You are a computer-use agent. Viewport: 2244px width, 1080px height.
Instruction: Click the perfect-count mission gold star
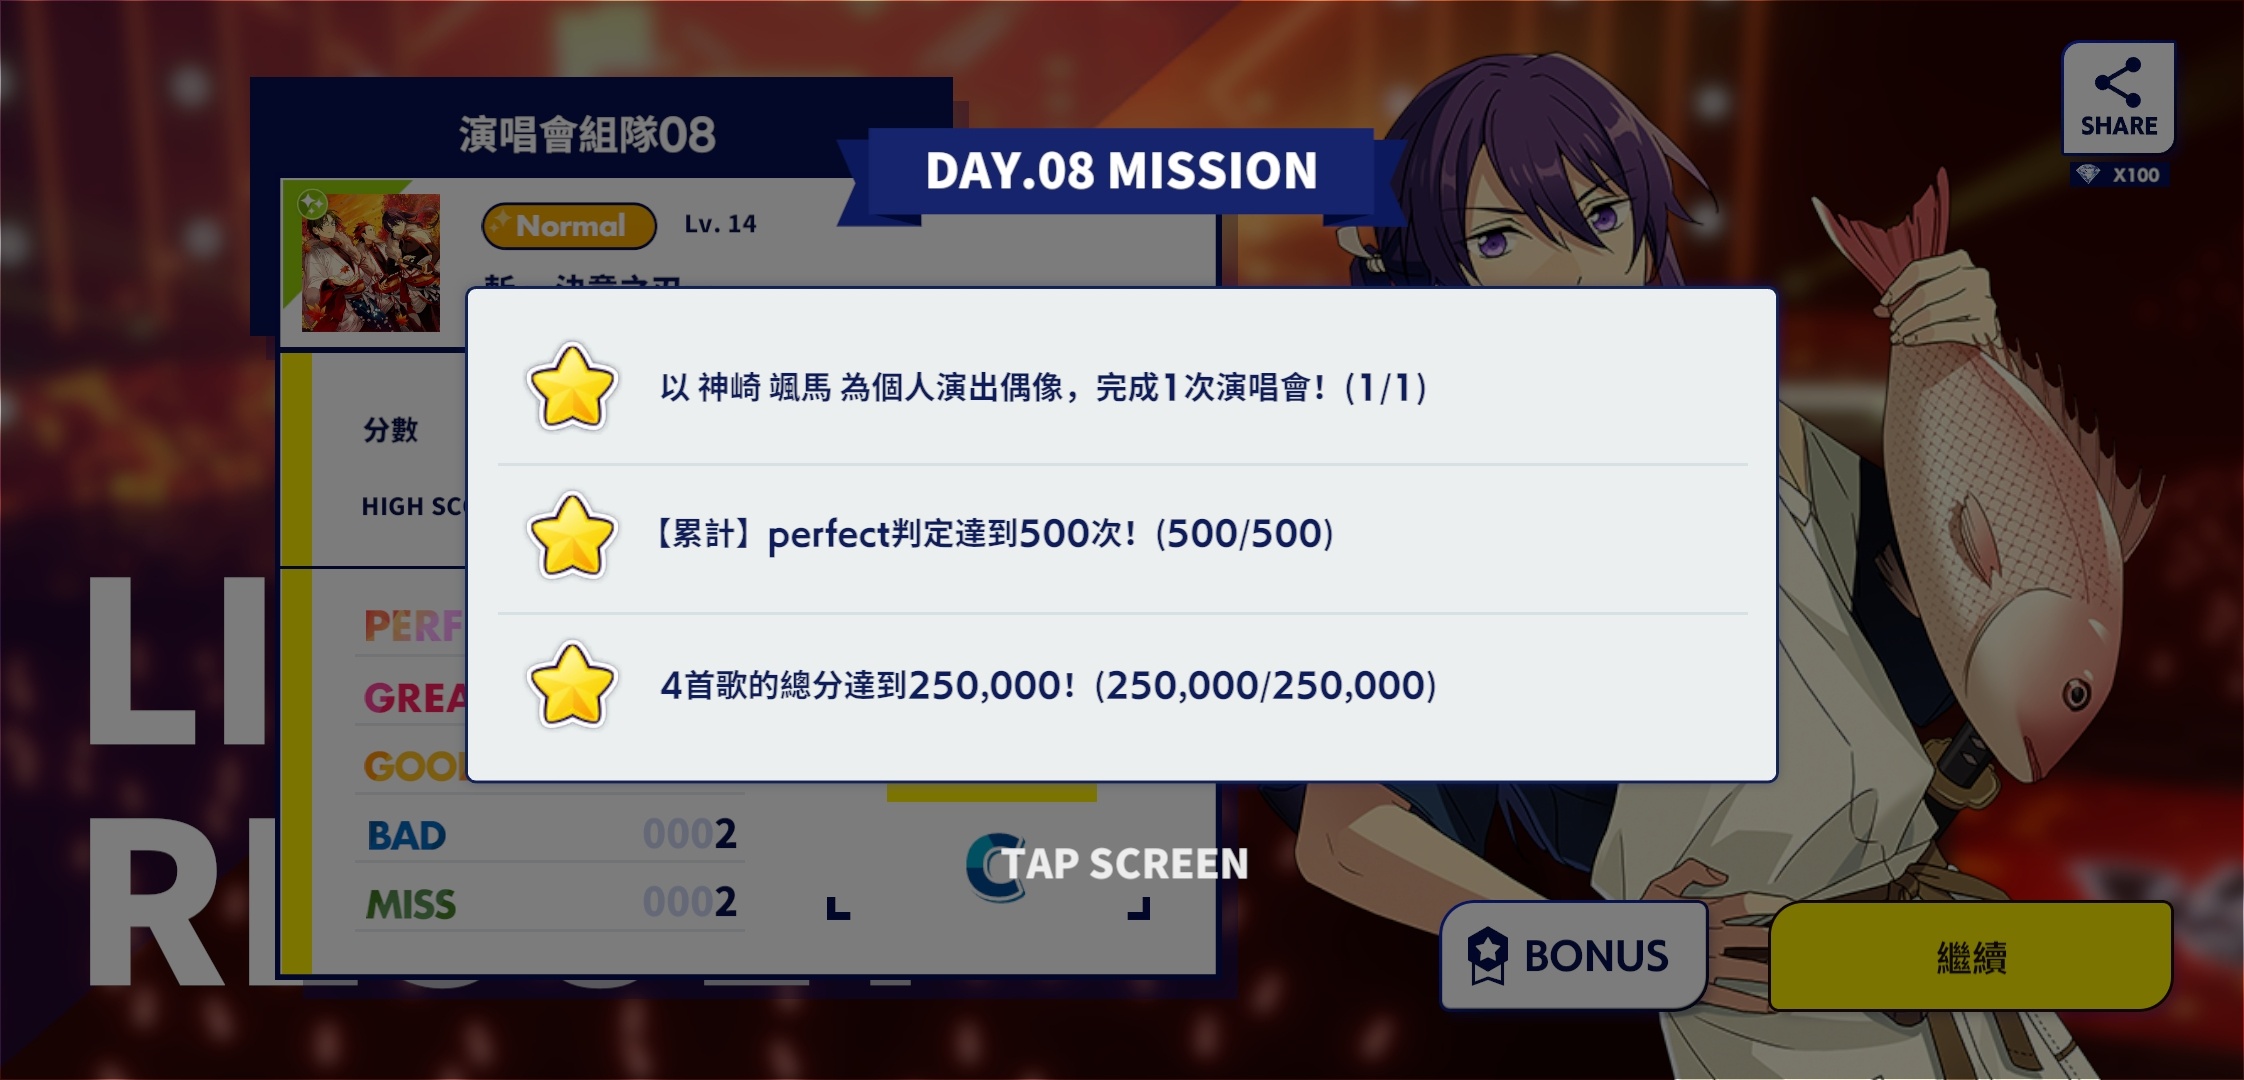pos(571,536)
